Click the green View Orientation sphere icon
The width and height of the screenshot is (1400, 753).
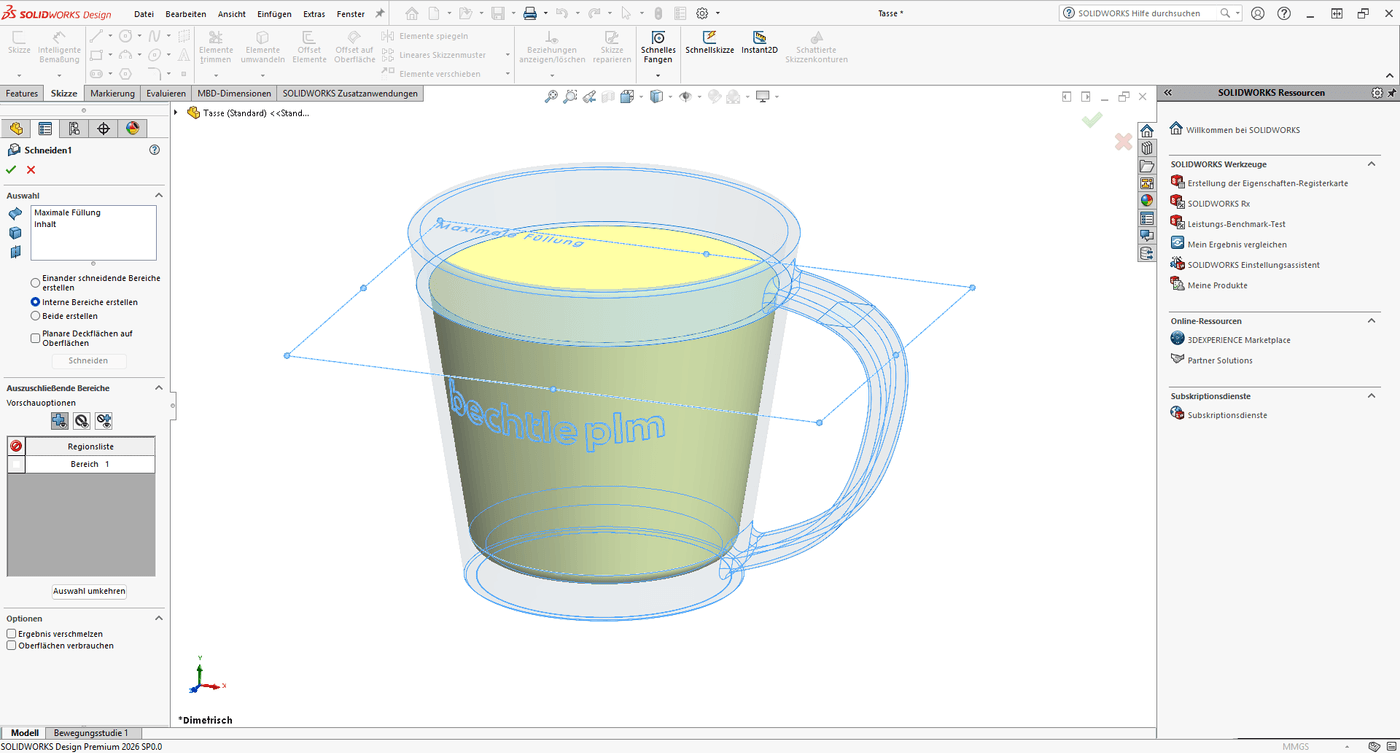click(1146, 199)
